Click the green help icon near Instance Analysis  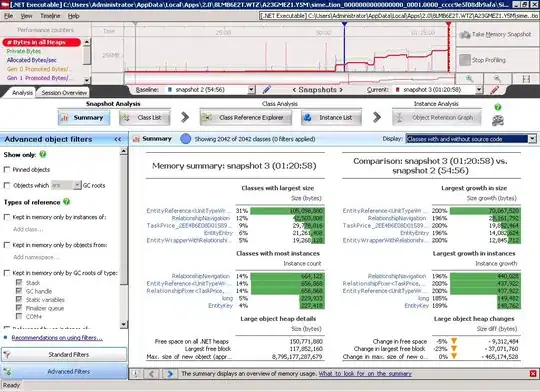click(498, 107)
